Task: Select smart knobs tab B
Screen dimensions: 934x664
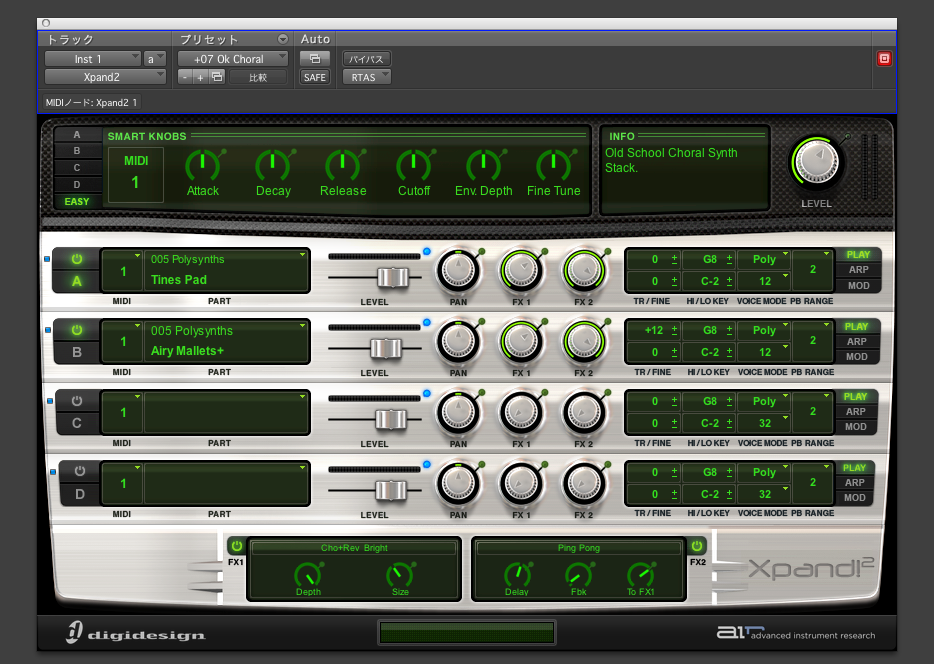Action: click(77, 151)
